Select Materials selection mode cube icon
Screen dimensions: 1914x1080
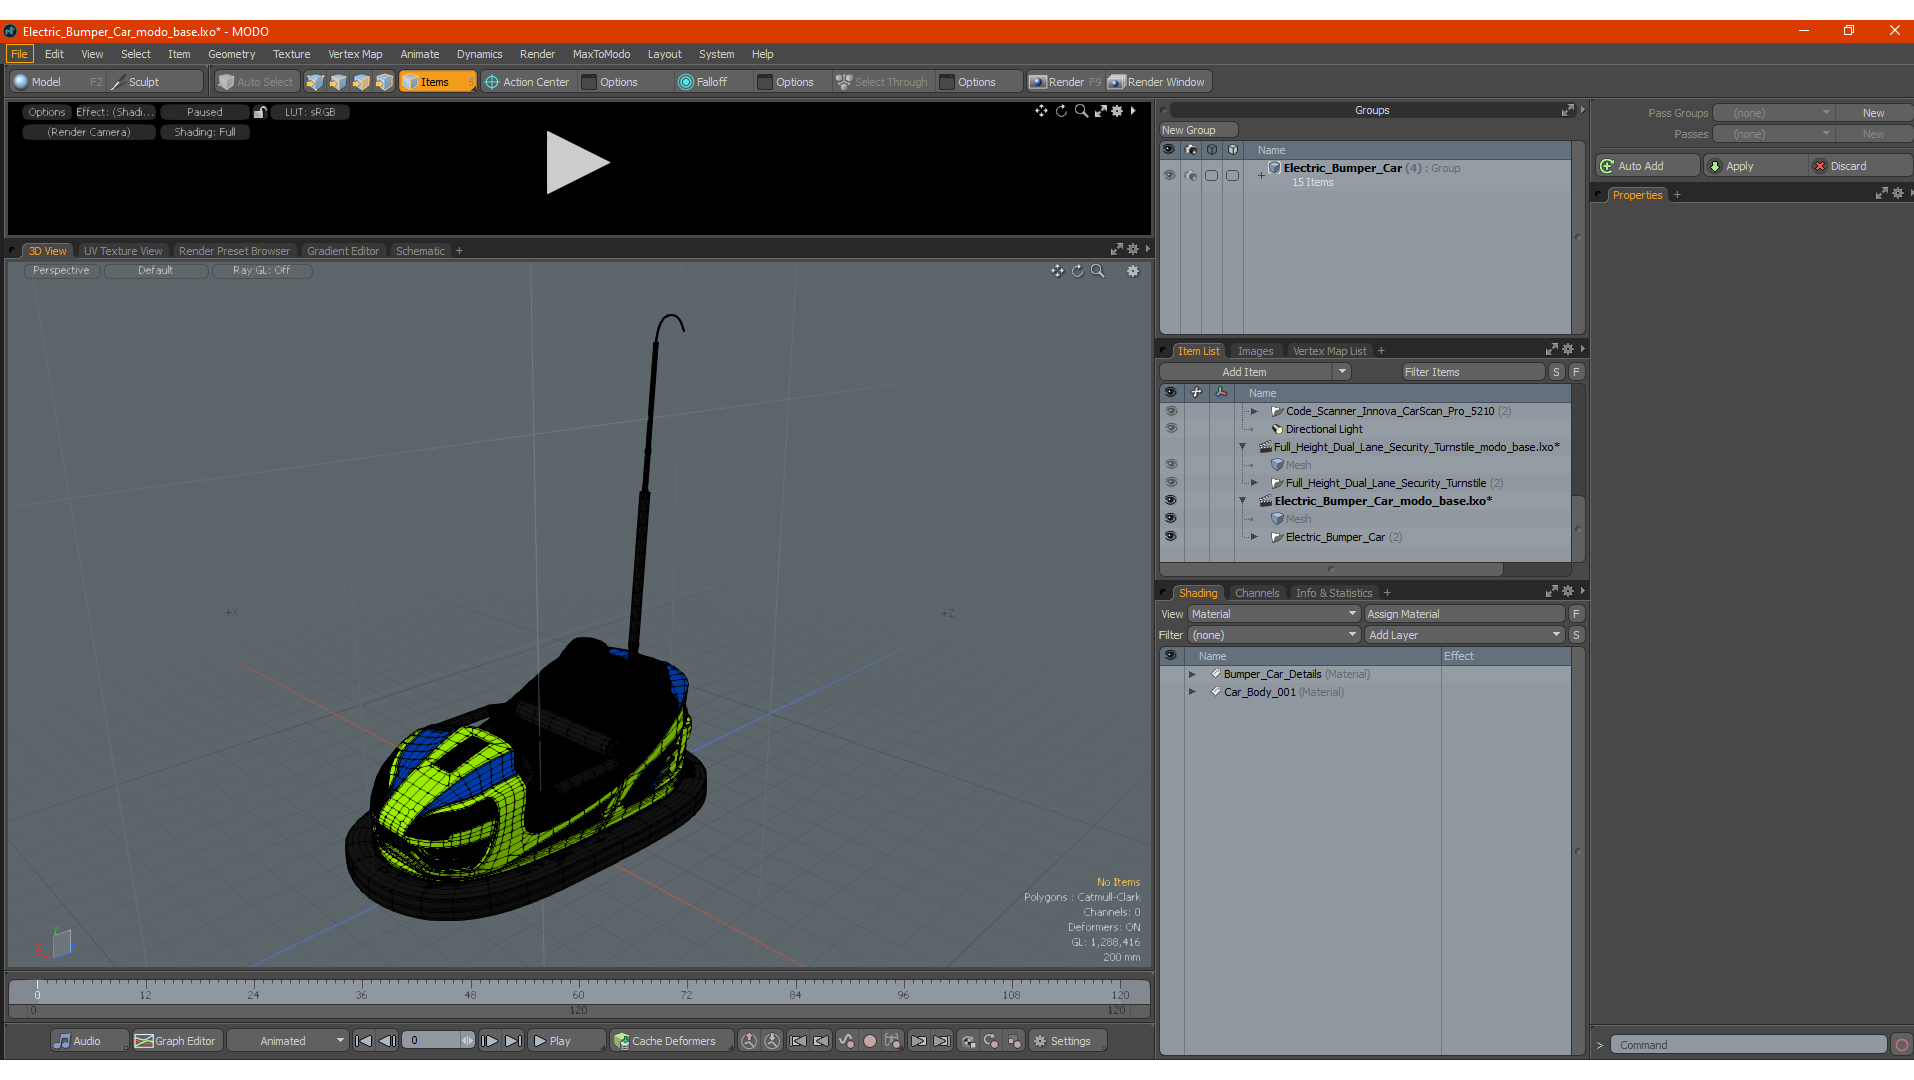pyautogui.click(x=385, y=82)
